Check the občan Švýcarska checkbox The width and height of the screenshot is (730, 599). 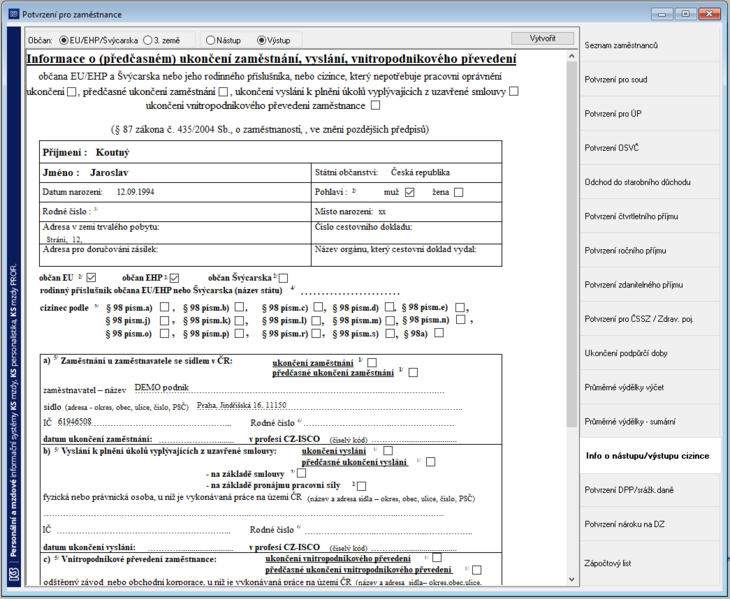[x=283, y=278]
